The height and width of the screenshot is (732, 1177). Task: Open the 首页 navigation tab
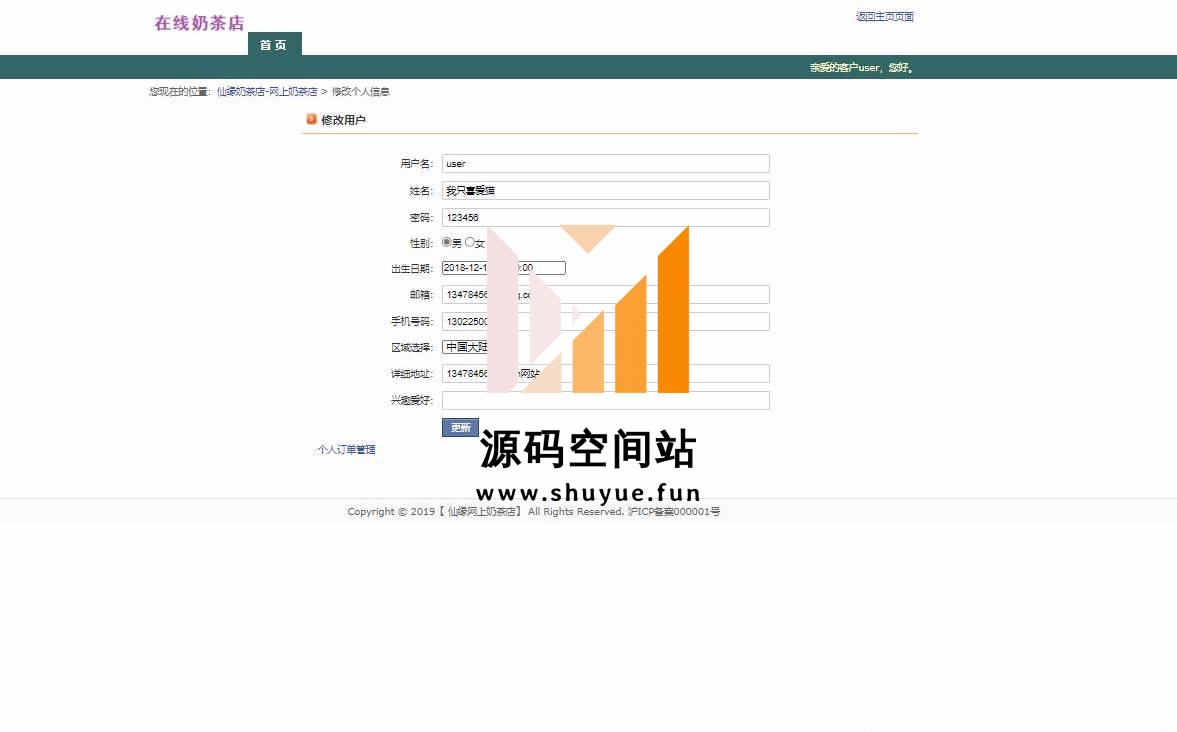coord(274,45)
